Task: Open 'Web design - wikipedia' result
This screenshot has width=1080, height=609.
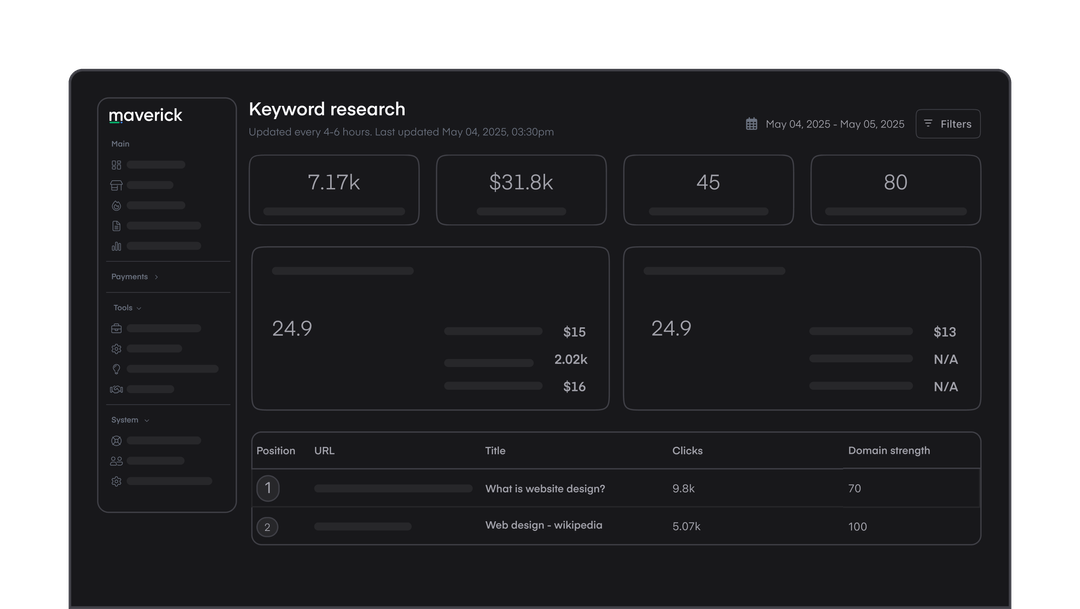Action: click(544, 525)
